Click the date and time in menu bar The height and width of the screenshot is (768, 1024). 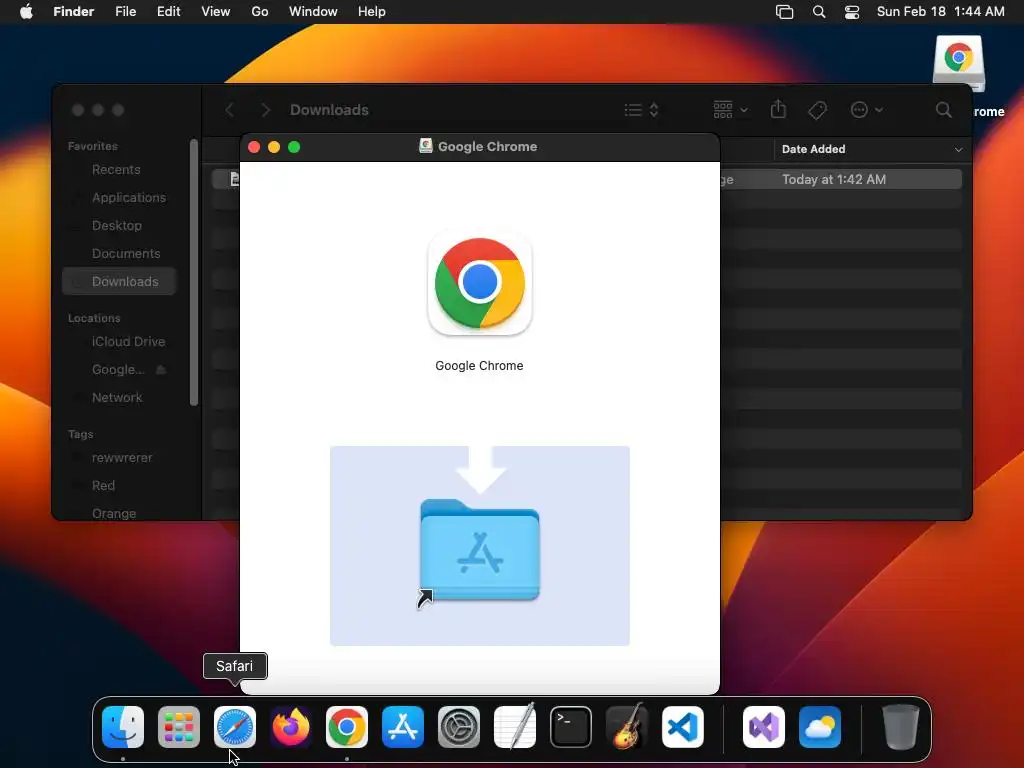tap(940, 12)
